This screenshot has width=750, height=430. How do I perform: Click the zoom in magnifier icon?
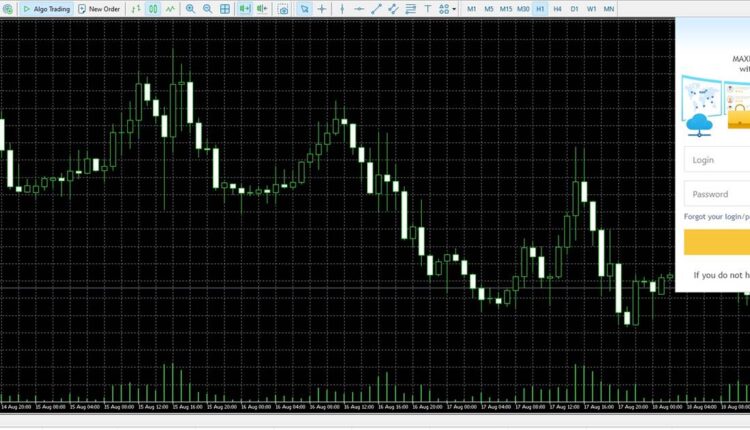191,9
